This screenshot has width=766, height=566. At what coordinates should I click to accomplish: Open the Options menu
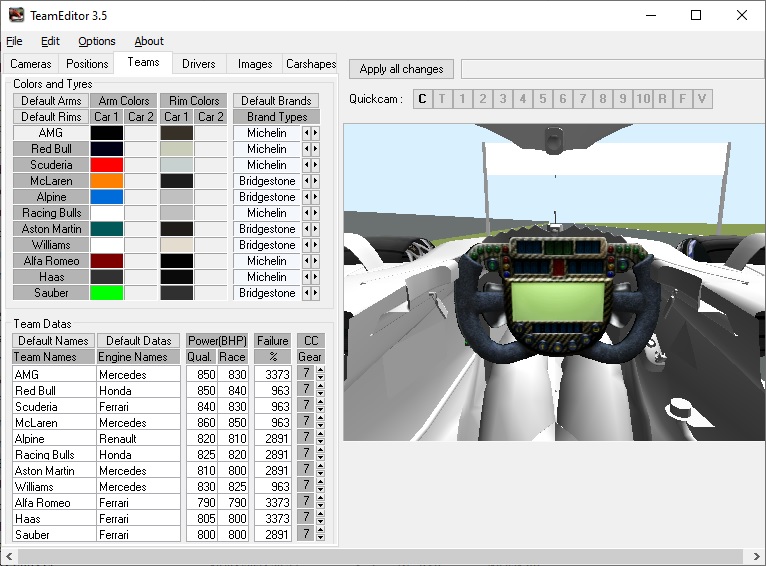point(97,42)
